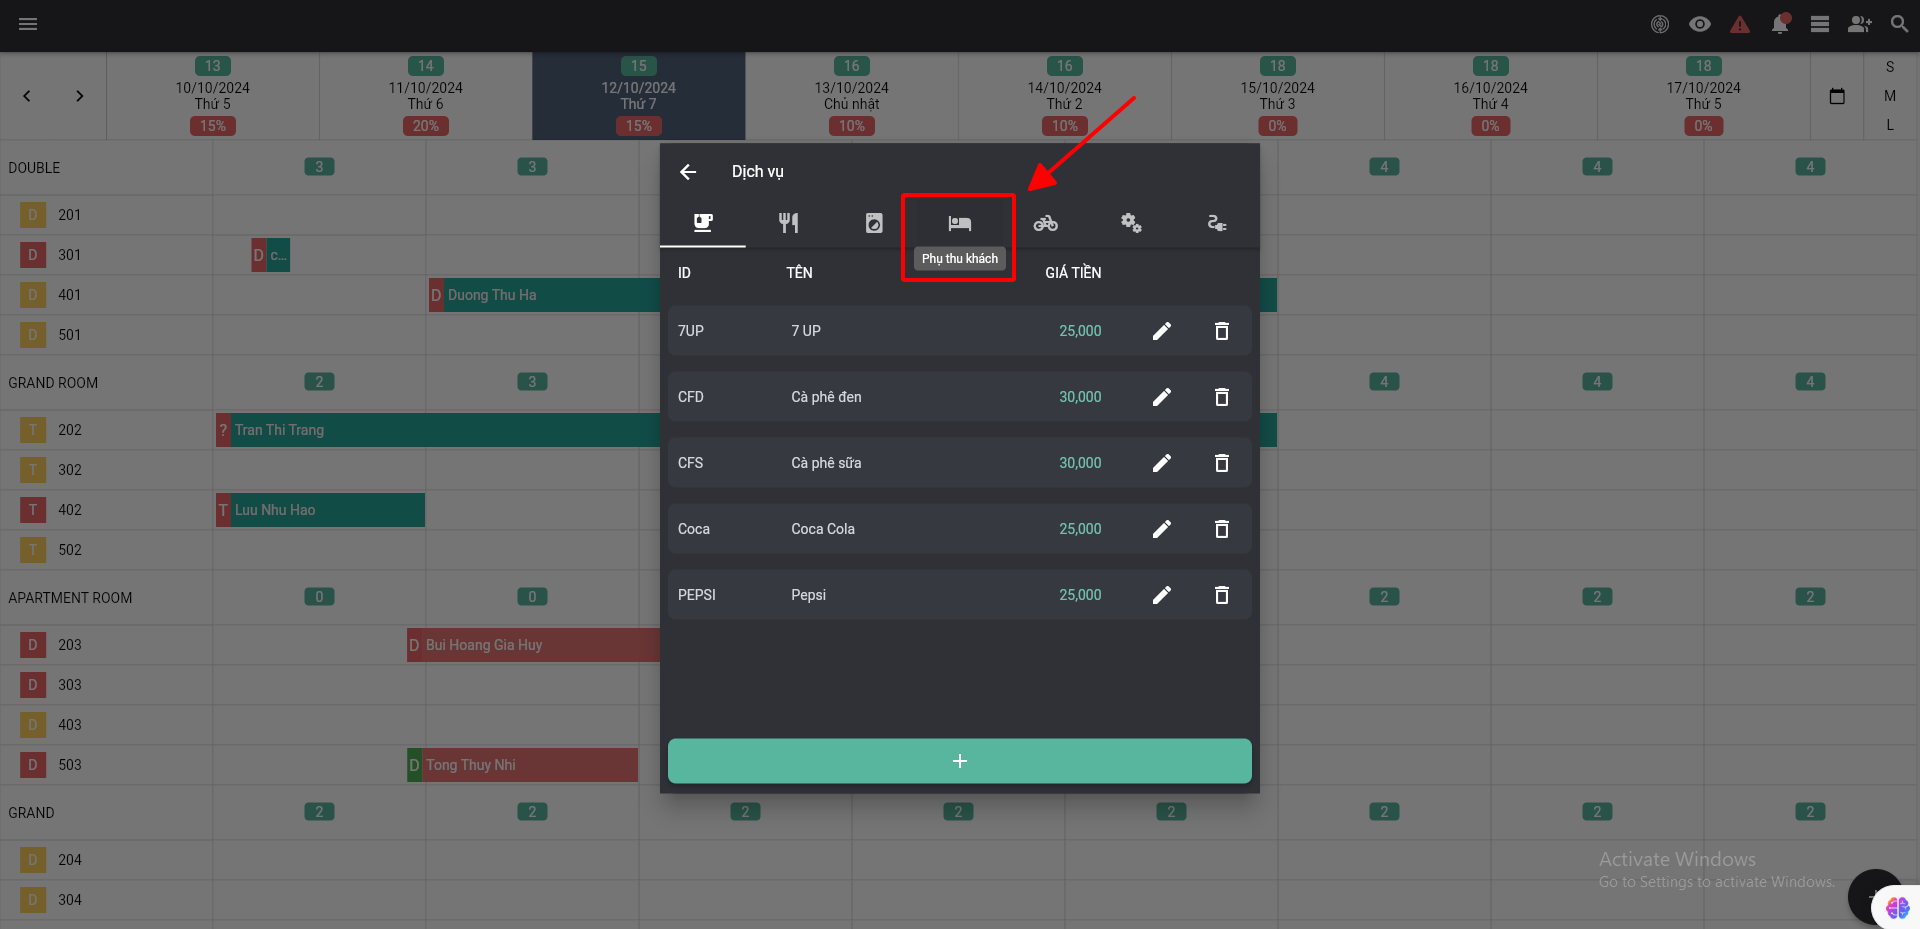The width and height of the screenshot is (1920, 929).
Task: Open search with the magnifier icon
Action: click(1899, 24)
